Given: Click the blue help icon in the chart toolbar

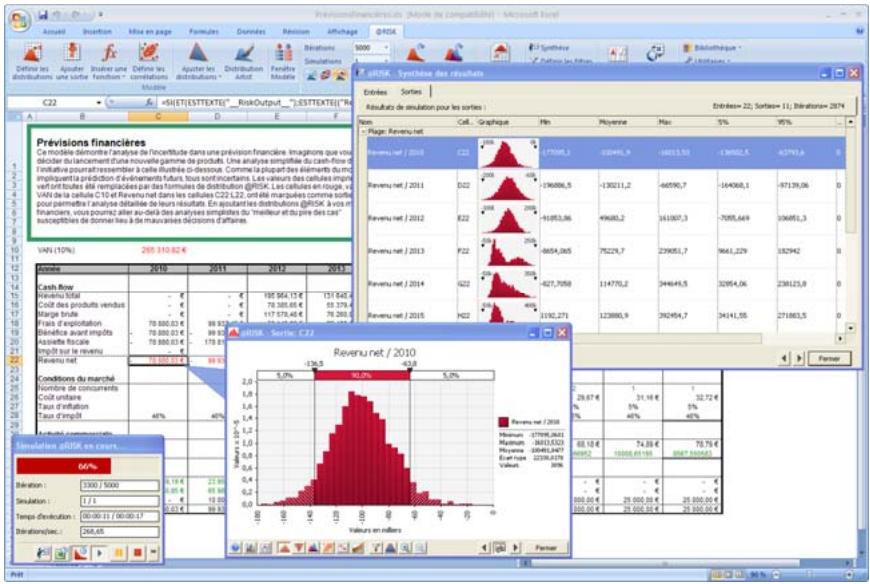Looking at the screenshot, I should (x=236, y=548).
